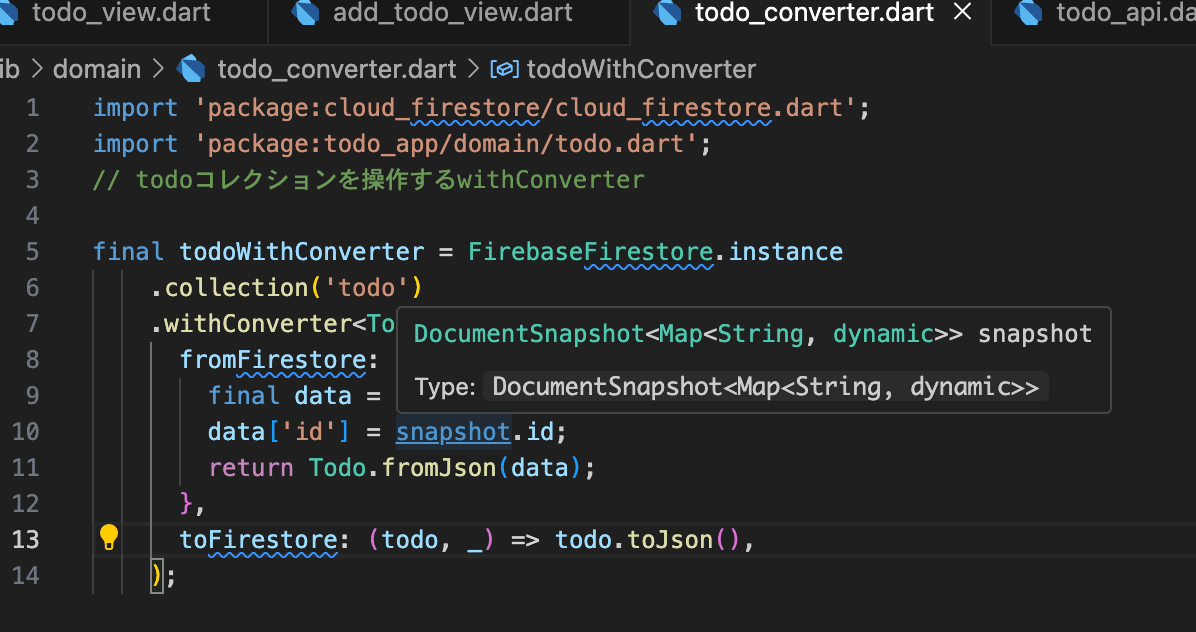Click the hover tooltip signature text
Viewport: 1196px width, 632px height.
753,334
